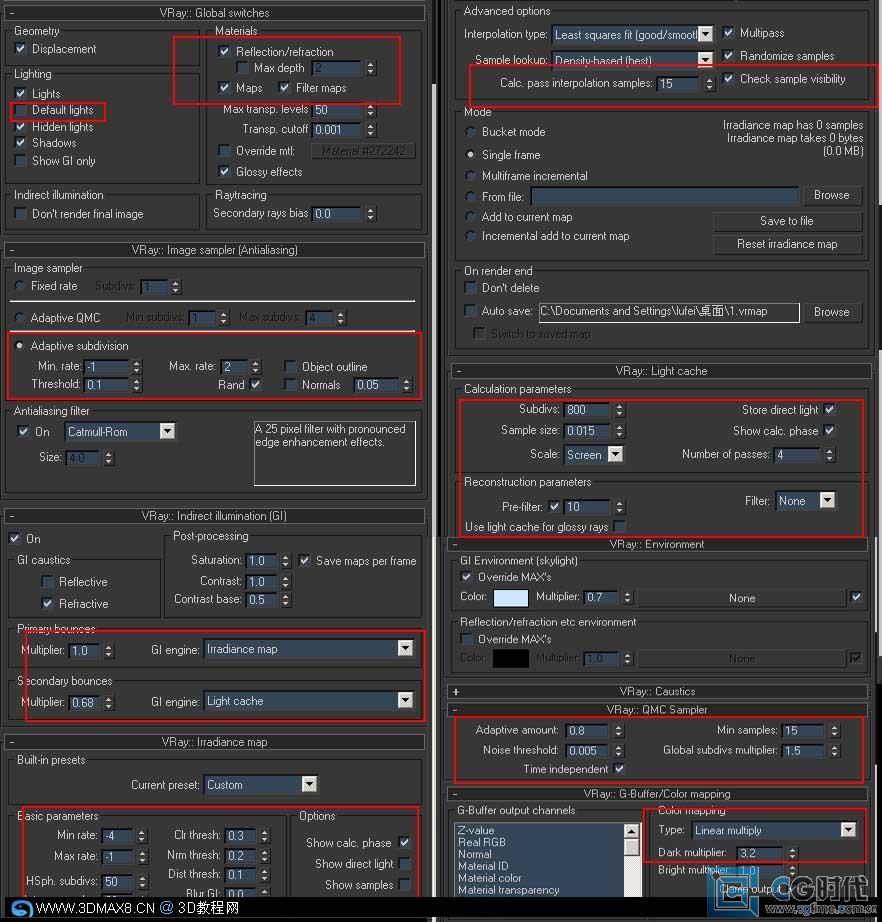
Task: Click the Override material button
Action: pyautogui.click(x=363, y=151)
